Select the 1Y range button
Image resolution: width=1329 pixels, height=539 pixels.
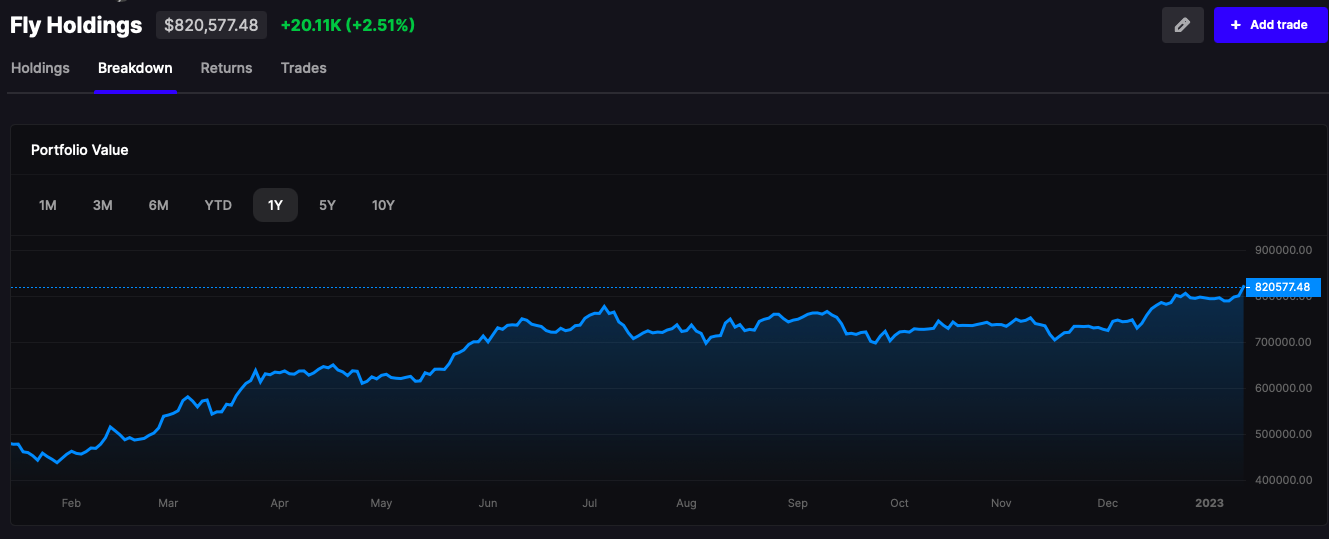[x=275, y=205]
